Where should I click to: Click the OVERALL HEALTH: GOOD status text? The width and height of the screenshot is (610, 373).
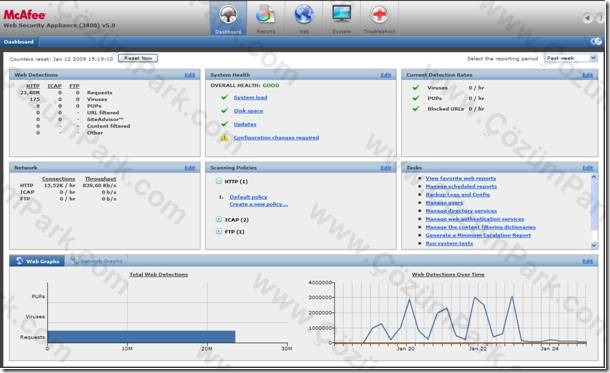(x=245, y=85)
